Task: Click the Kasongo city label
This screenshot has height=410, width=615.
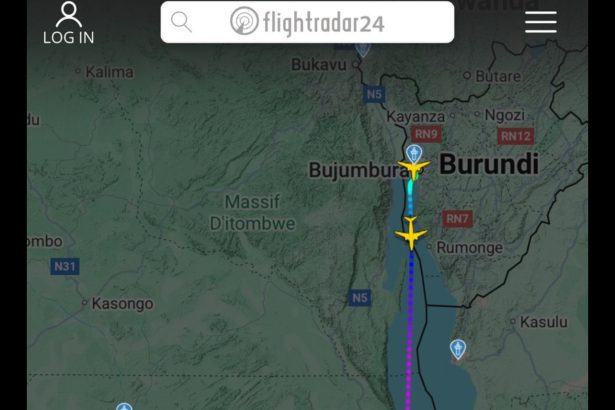Action: (x=122, y=304)
